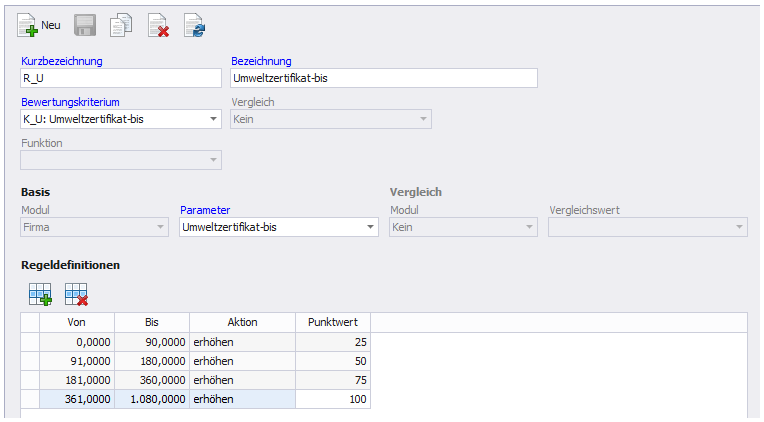Screen dimensions: 764x422
Task: Click the Aktion column header
Action: click(x=242, y=322)
